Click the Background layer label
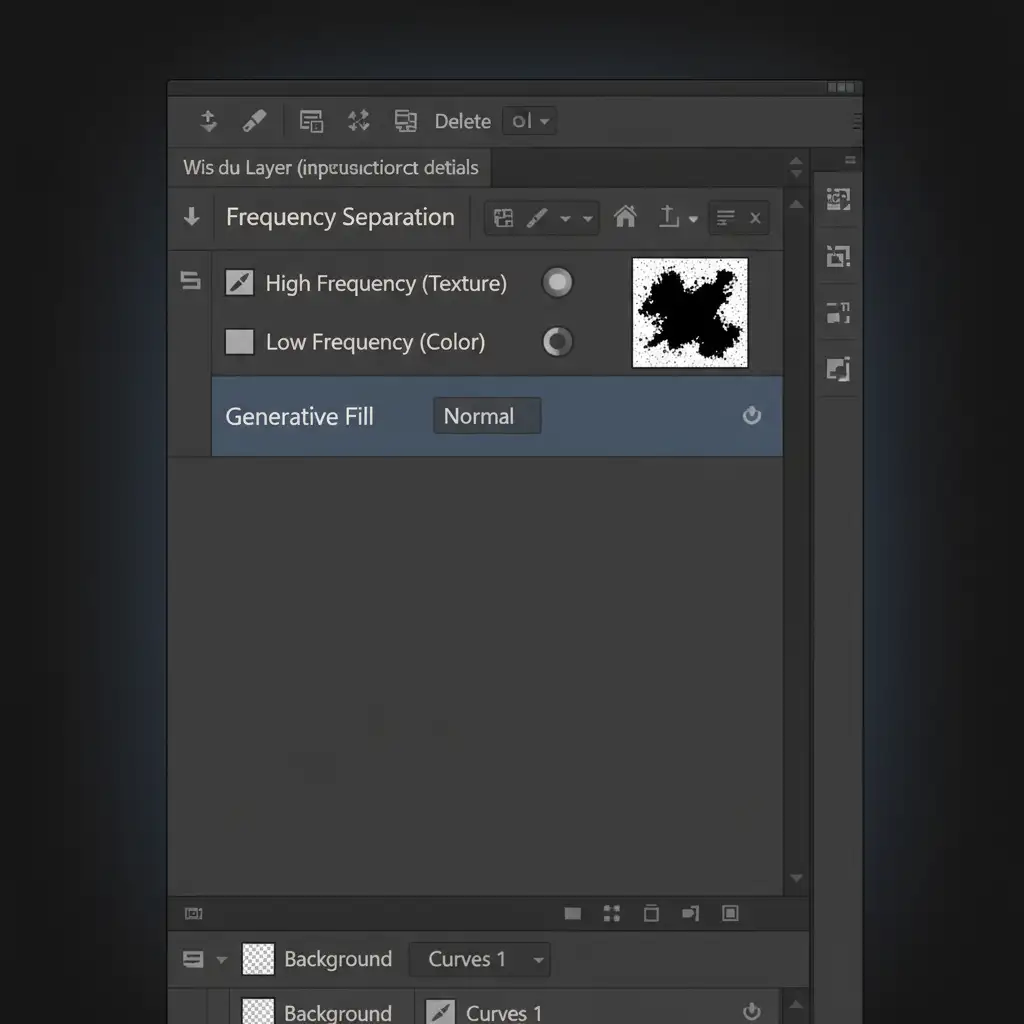 [x=338, y=960]
